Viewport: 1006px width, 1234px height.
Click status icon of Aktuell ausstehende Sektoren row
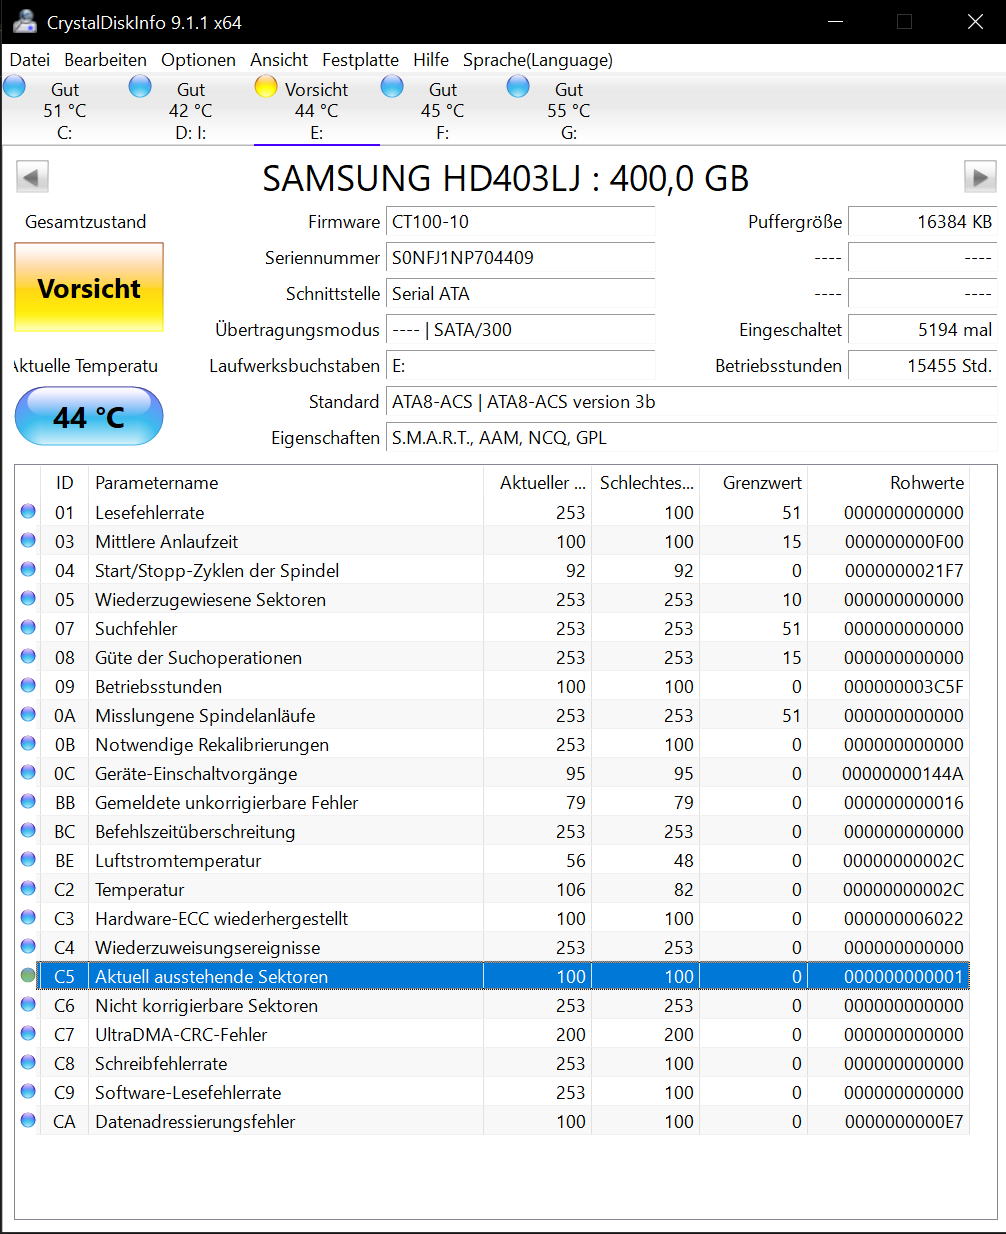click(28, 976)
